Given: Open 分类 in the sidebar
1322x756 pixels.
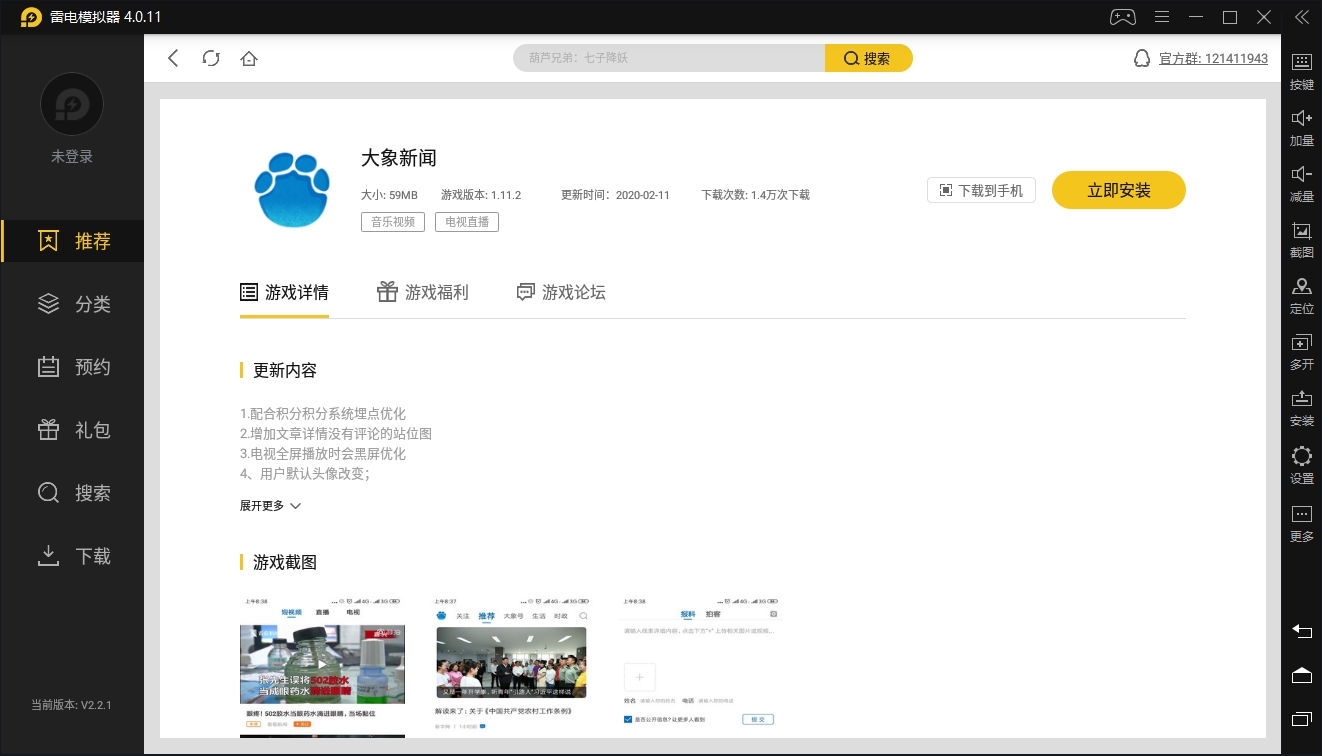Looking at the screenshot, I should coord(72,304).
